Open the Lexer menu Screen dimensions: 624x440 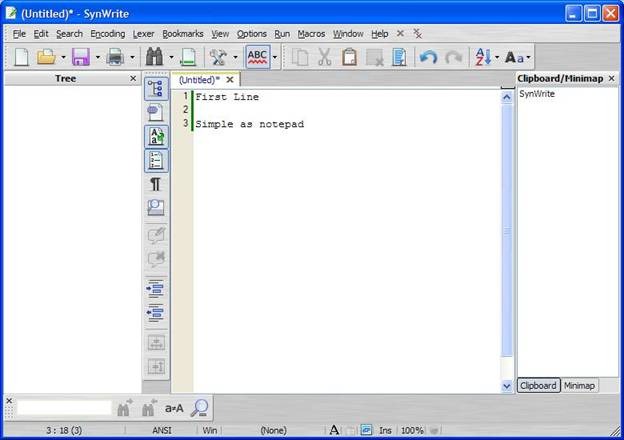coord(143,34)
